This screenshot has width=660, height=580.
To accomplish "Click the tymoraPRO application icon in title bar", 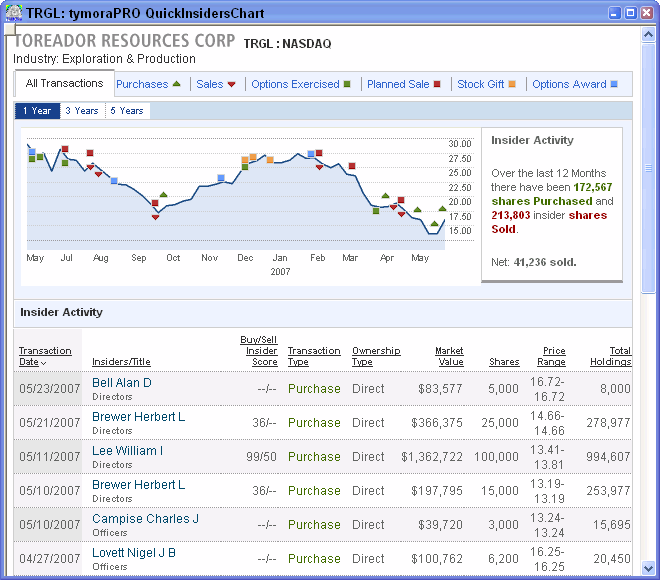I will [x=13, y=13].
